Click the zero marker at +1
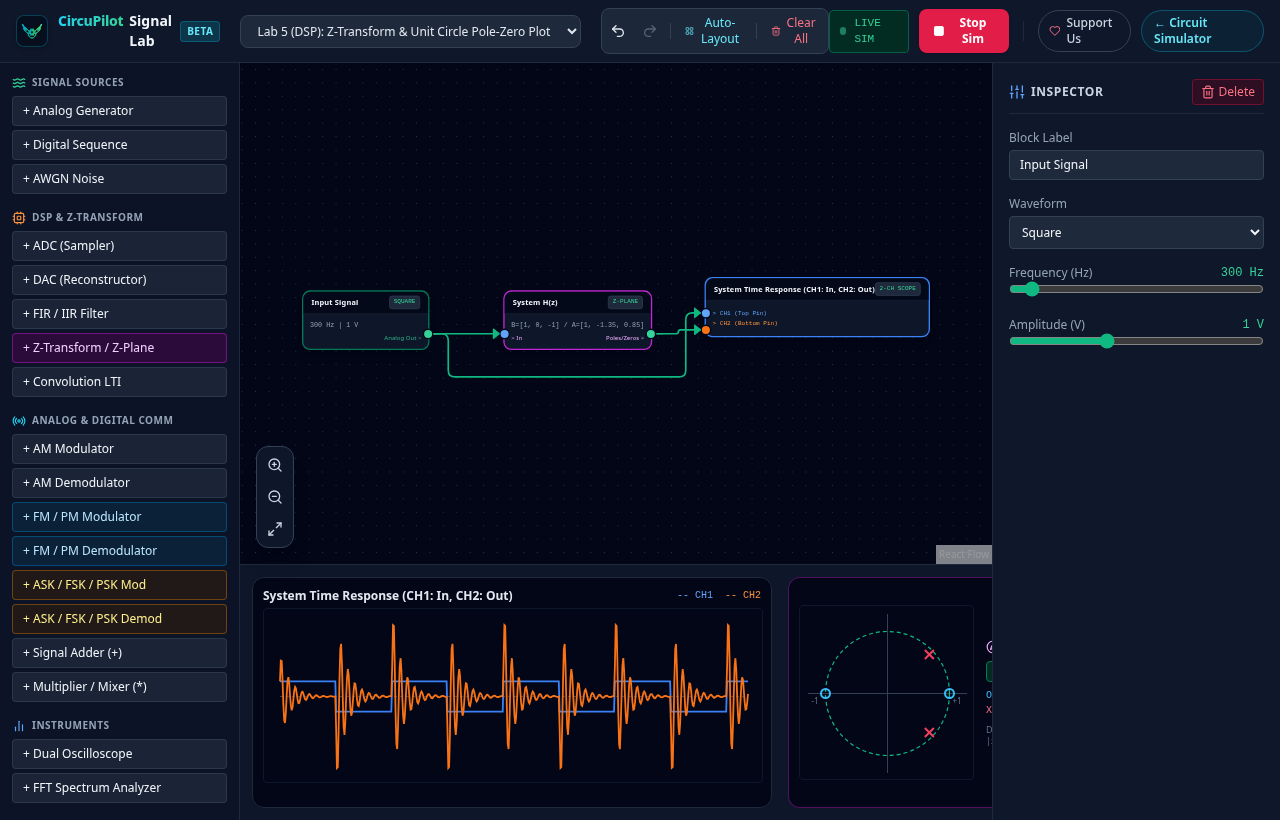 949,693
